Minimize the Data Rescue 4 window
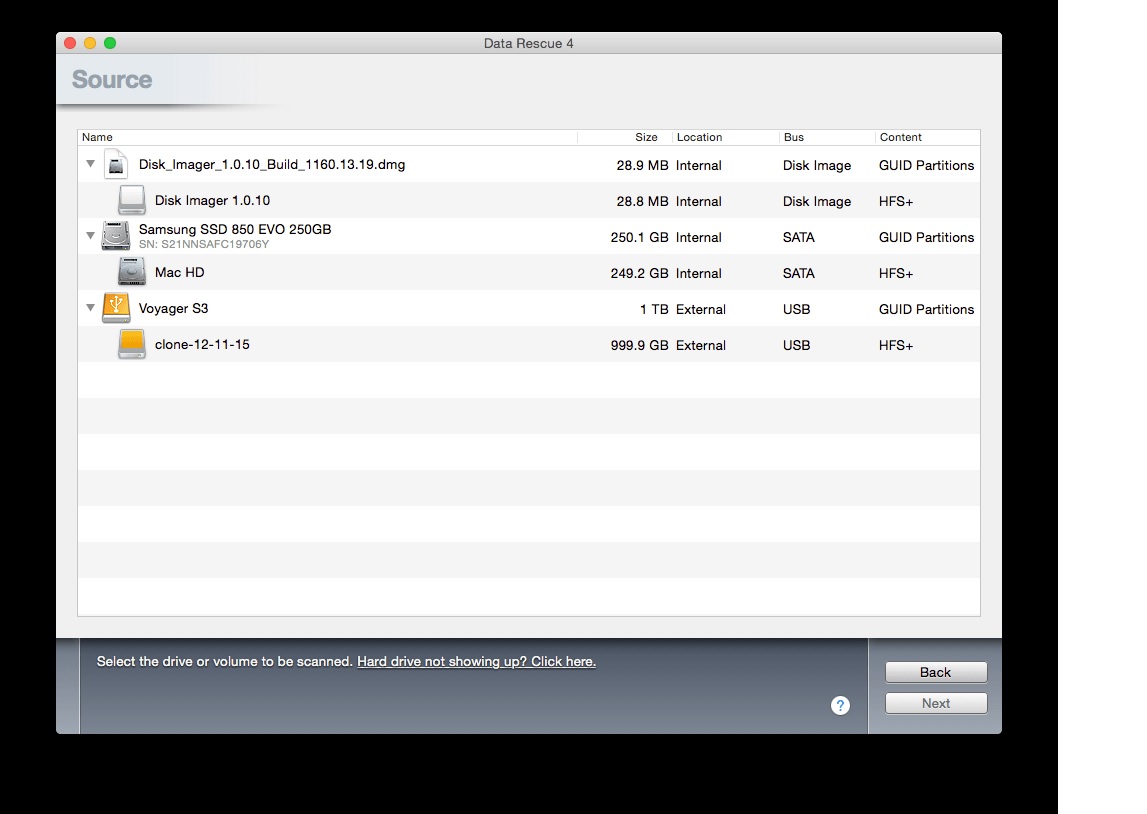This screenshot has height=814, width=1147. 90,43
